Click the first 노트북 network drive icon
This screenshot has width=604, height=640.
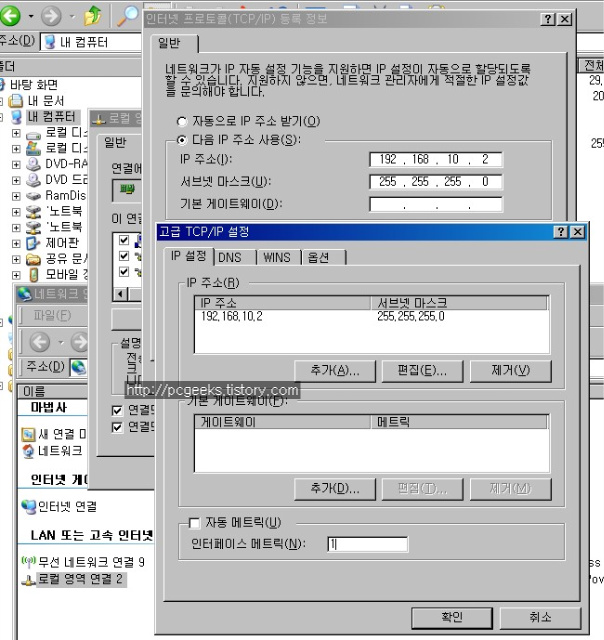click(x=33, y=211)
